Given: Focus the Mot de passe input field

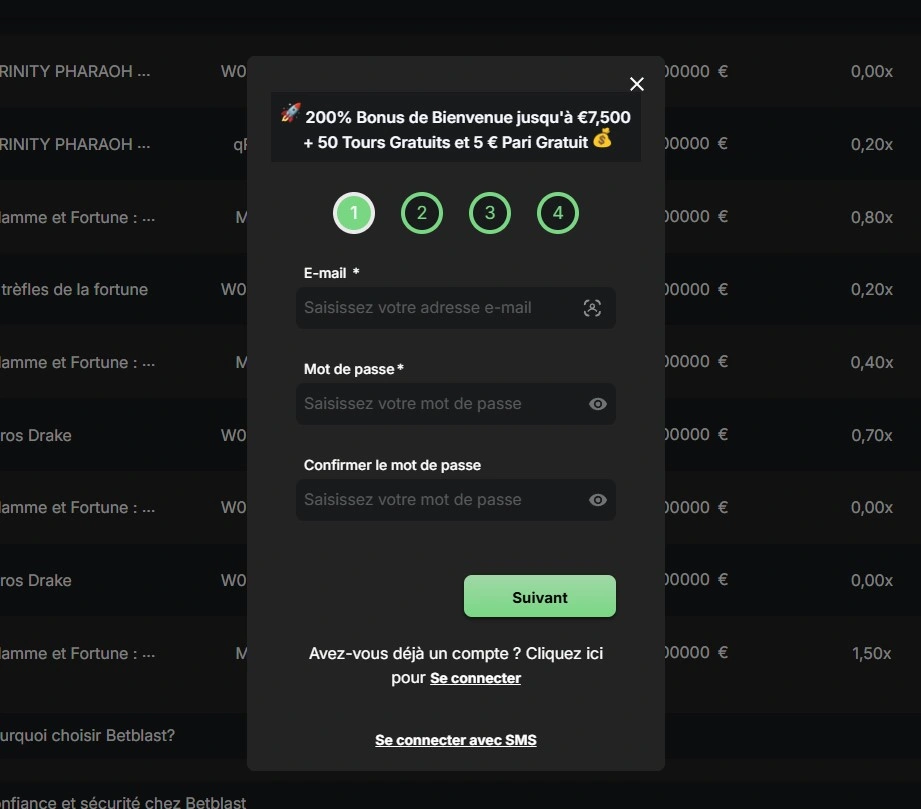Looking at the screenshot, I should (440, 404).
